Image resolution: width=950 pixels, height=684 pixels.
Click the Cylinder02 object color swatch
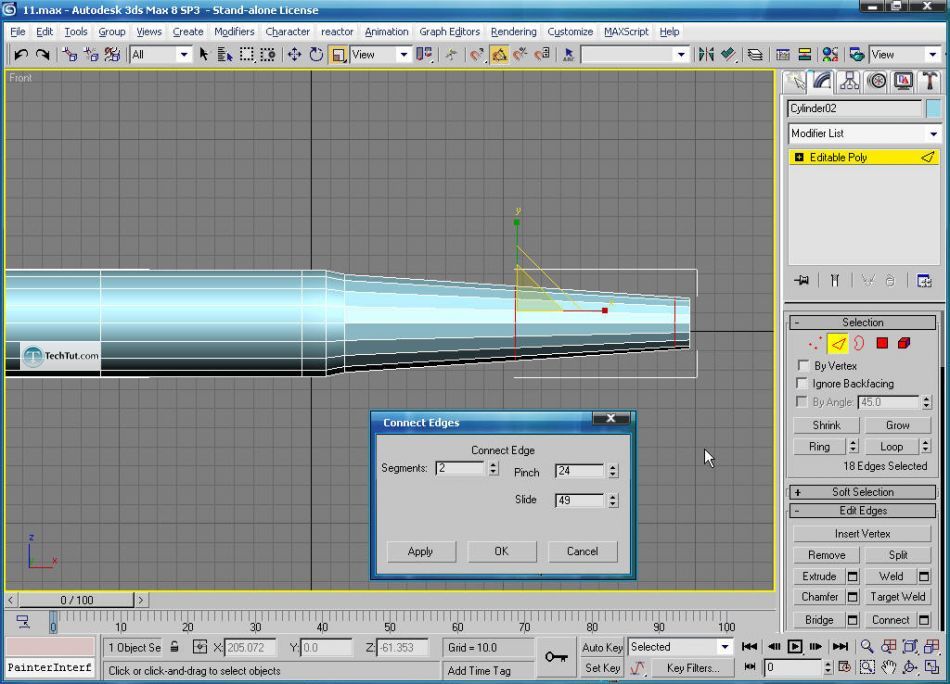click(x=933, y=109)
